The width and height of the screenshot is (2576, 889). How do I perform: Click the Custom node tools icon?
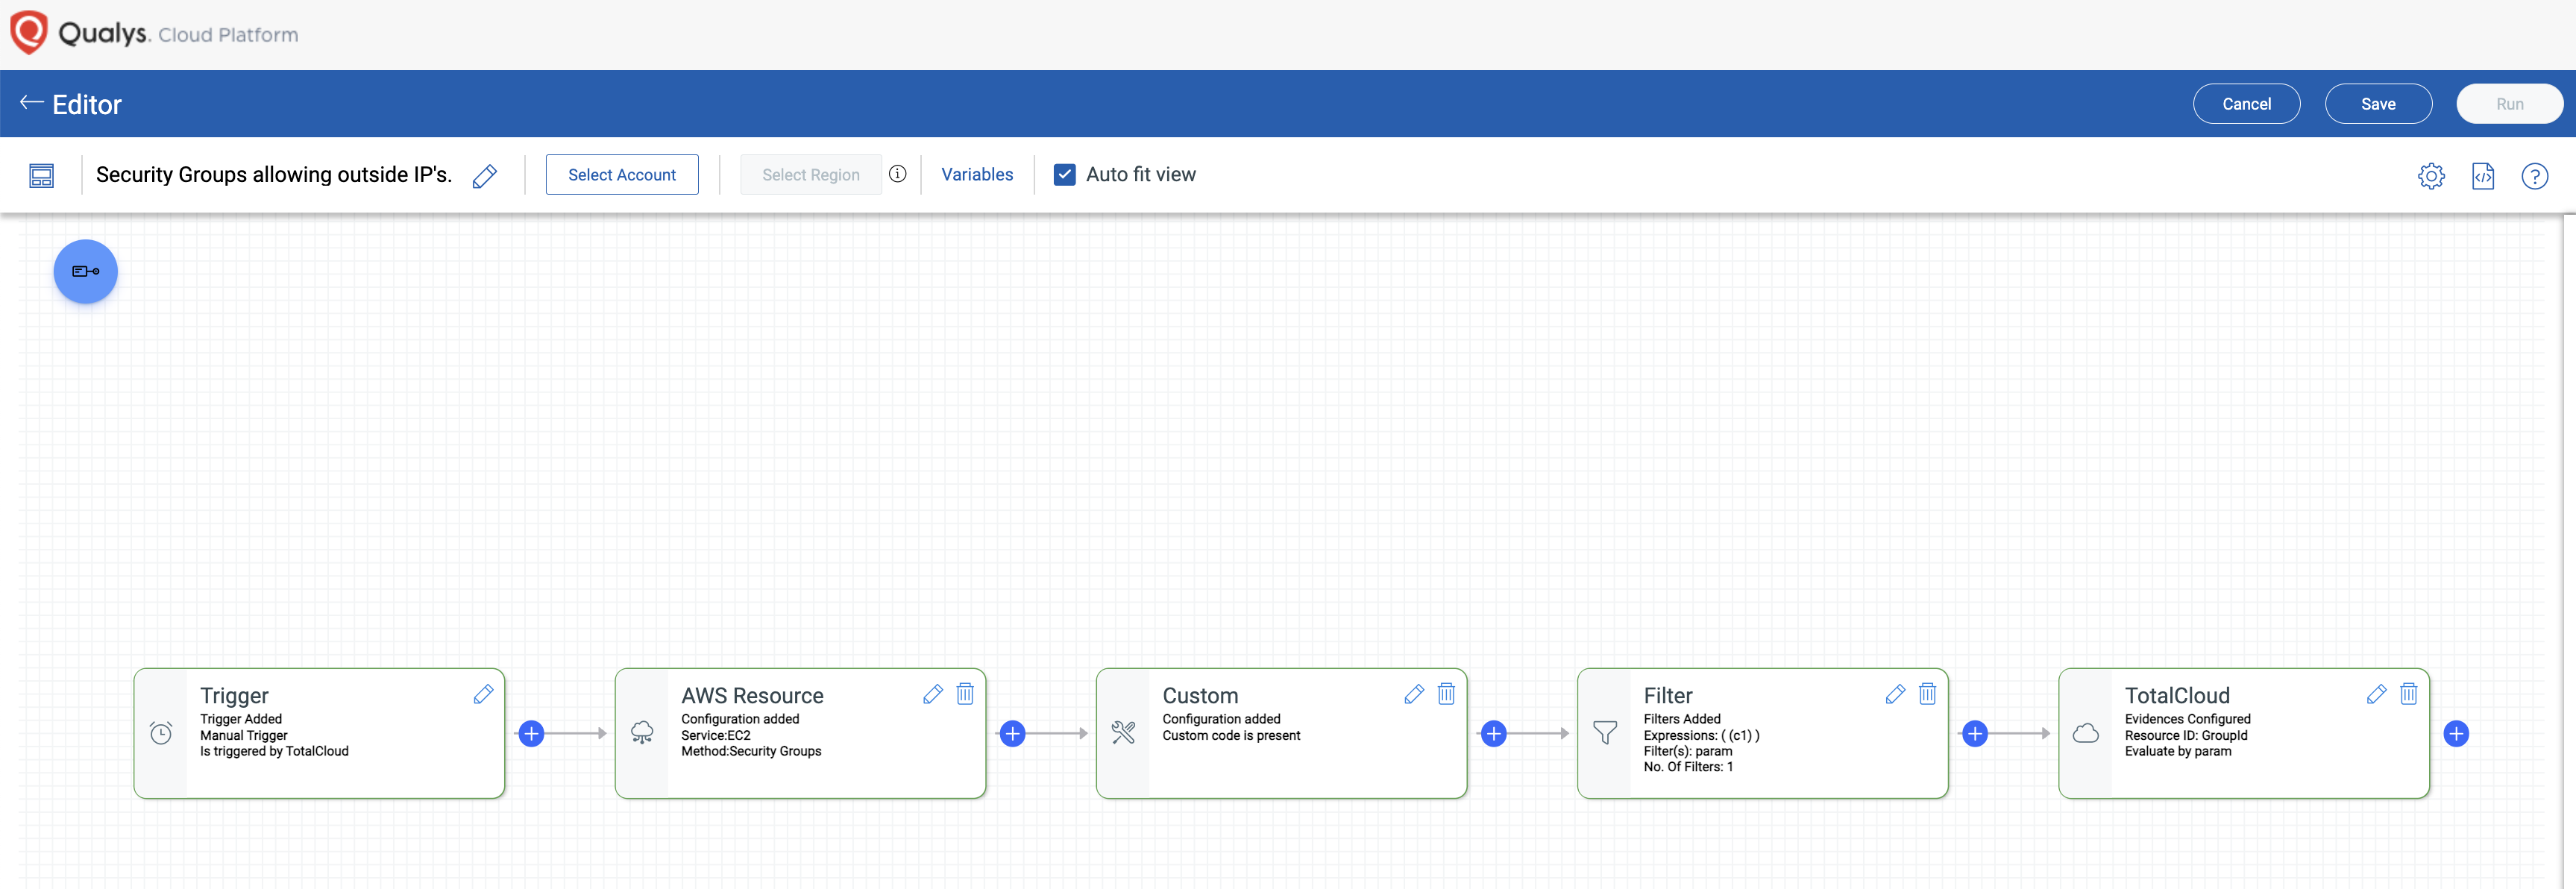1123,733
